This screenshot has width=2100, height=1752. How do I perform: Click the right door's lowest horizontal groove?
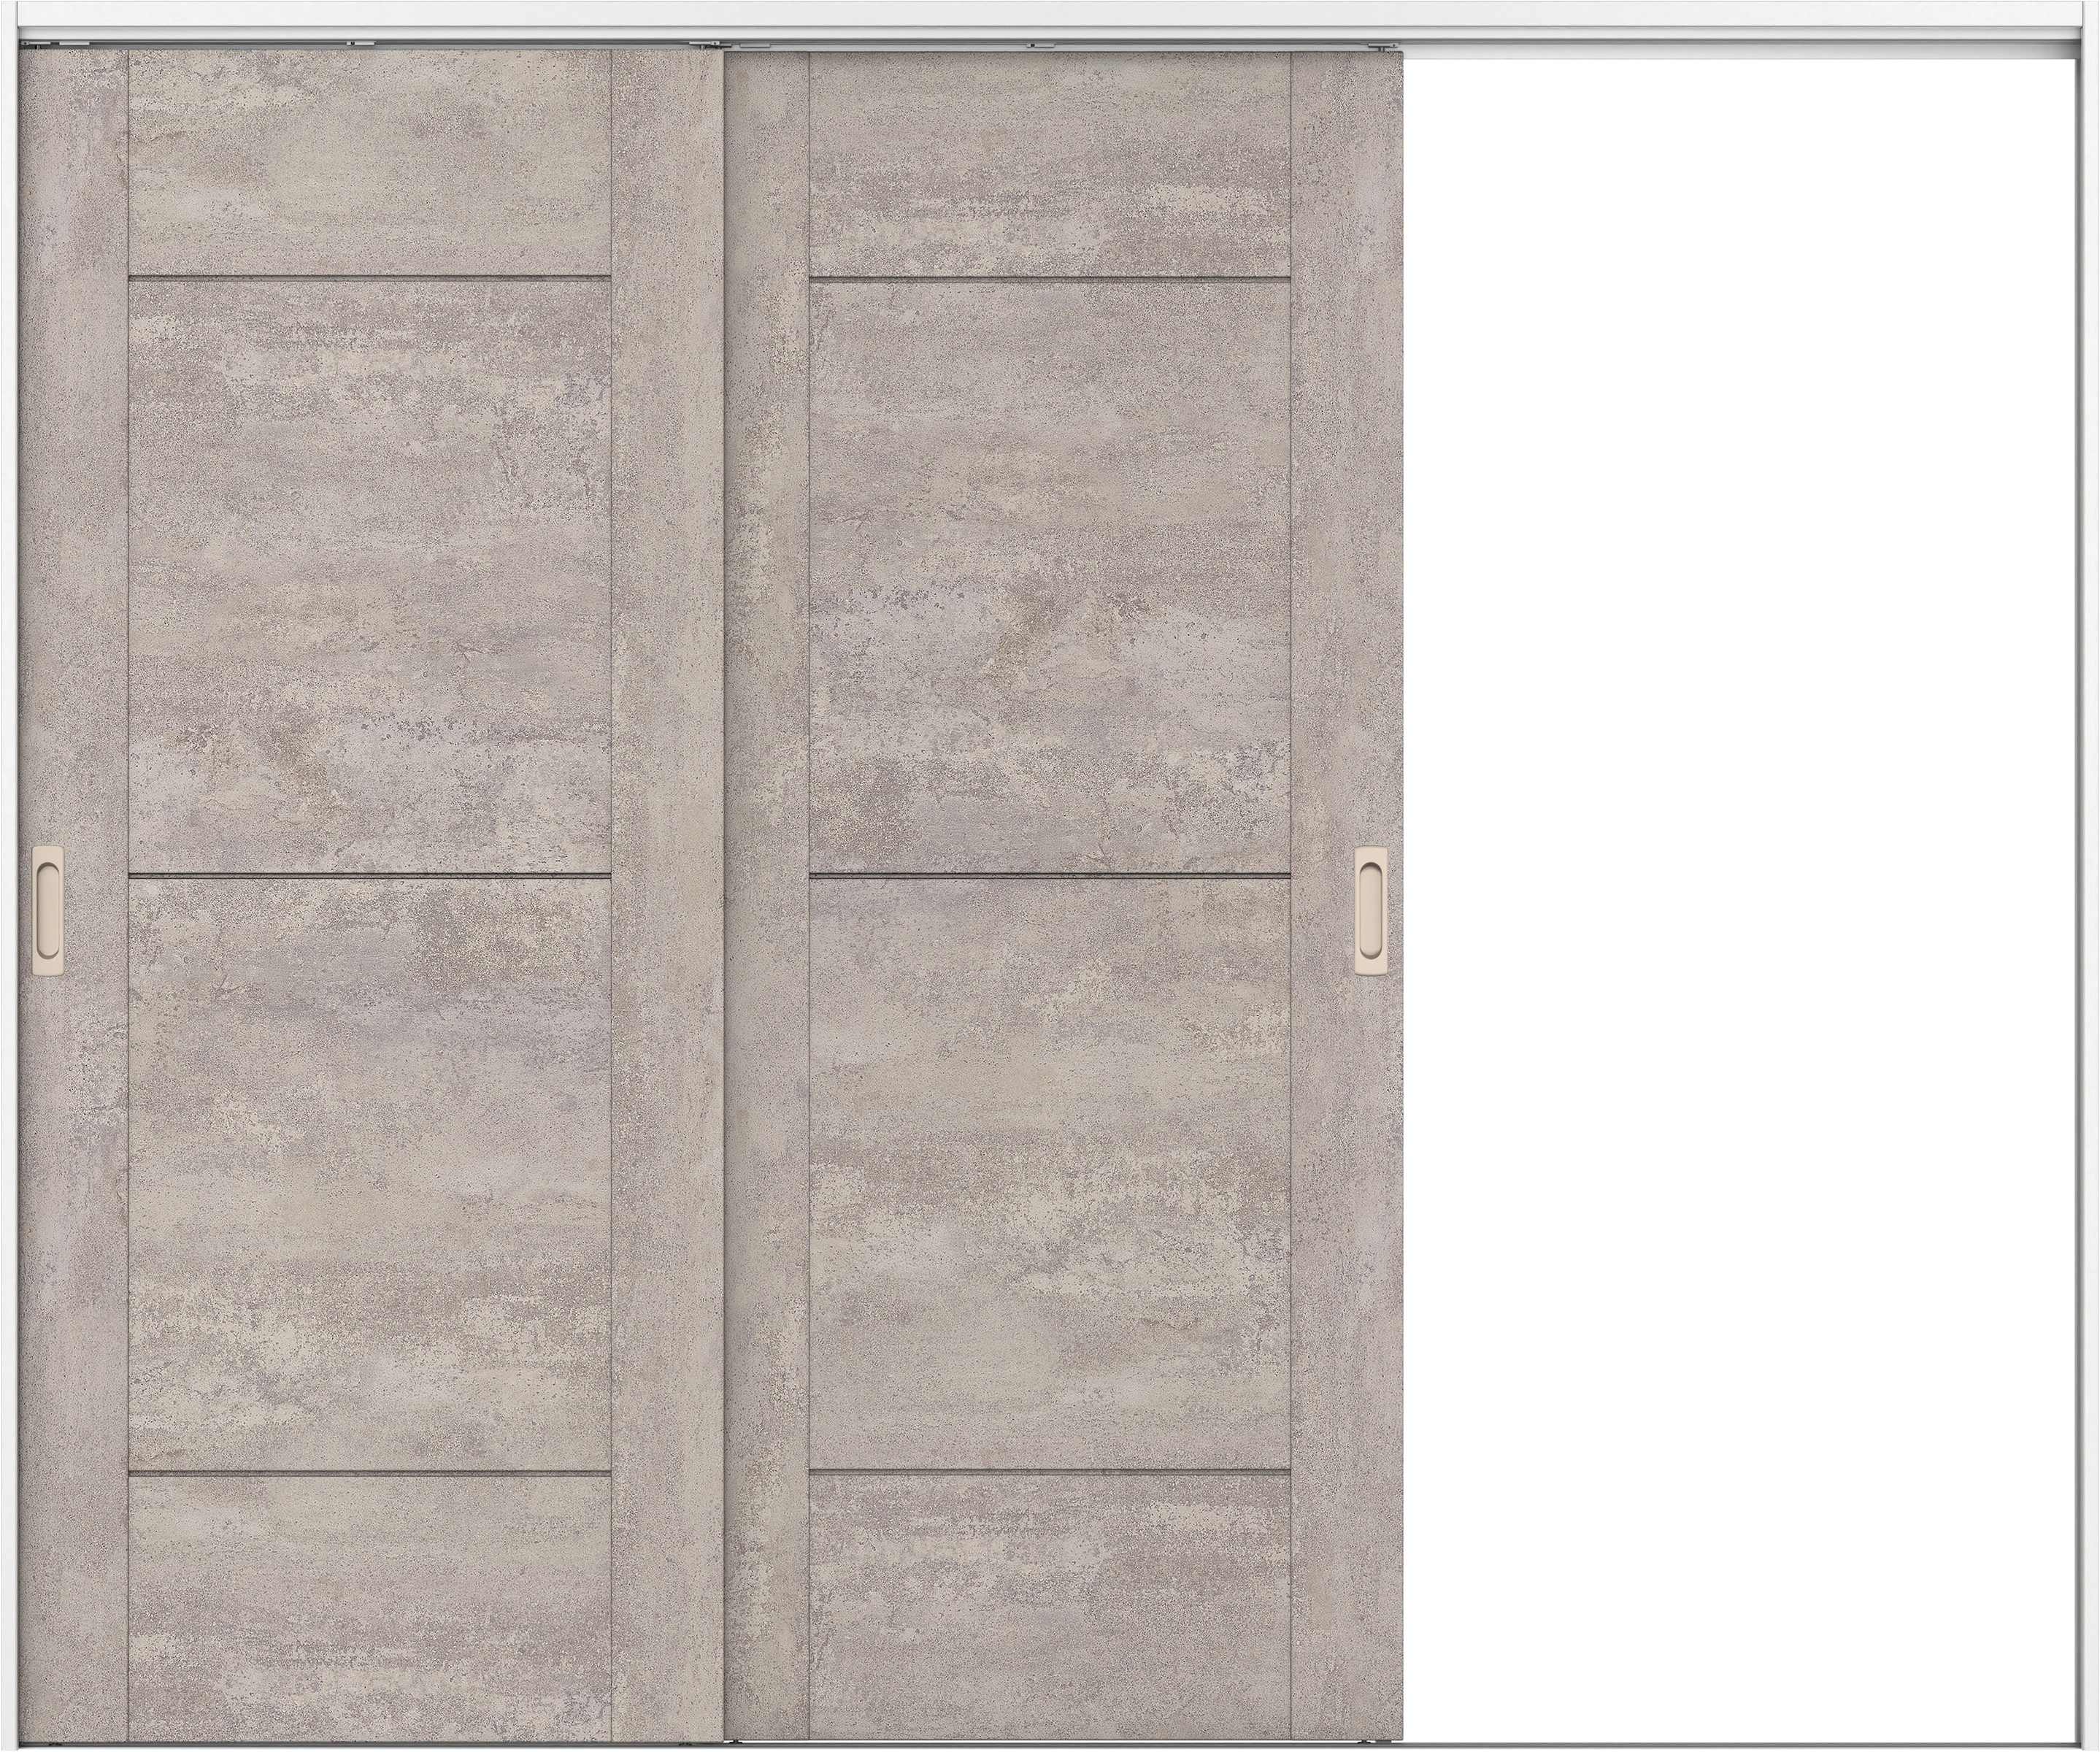(1049, 1471)
